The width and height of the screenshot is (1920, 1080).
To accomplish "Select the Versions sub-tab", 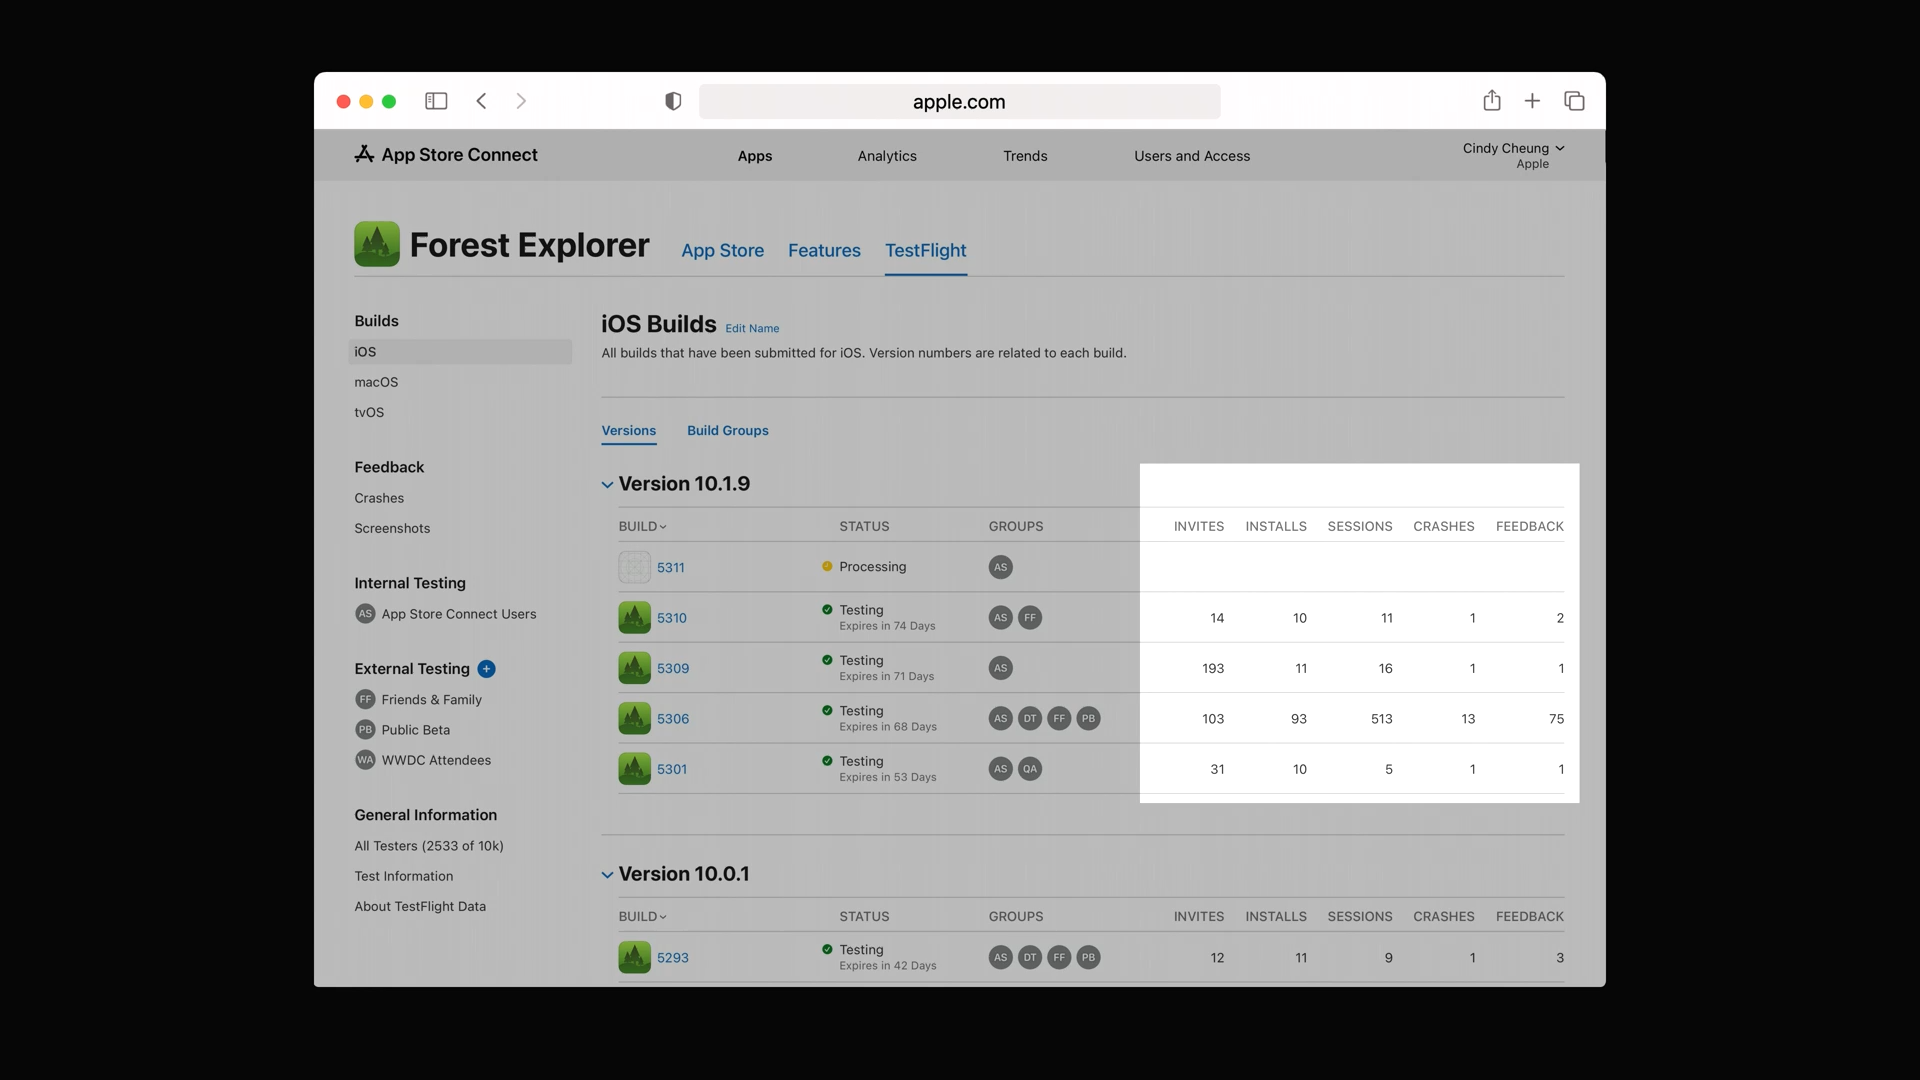I will point(628,431).
